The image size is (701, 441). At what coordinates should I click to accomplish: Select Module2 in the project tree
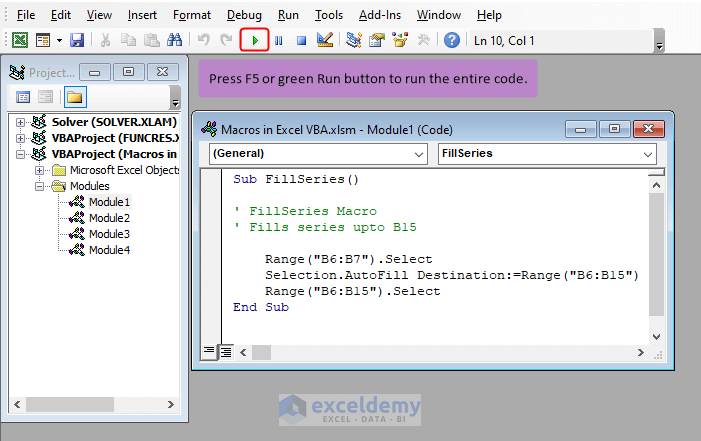click(109, 218)
